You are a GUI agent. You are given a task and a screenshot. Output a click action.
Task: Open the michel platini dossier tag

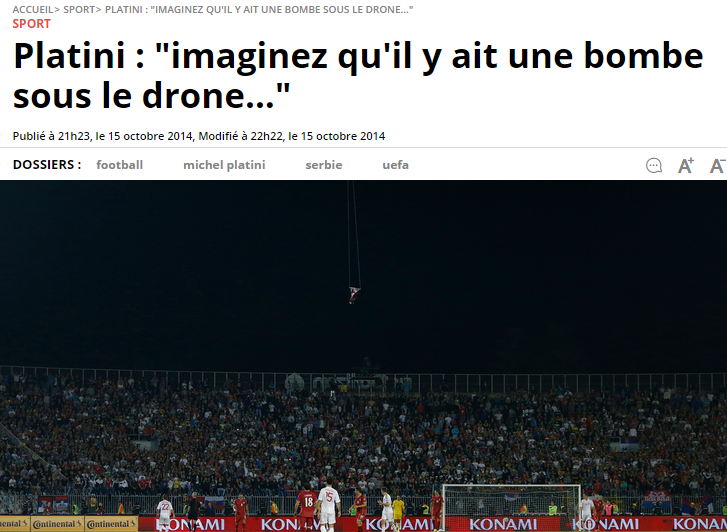pyautogui.click(x=224, y=165)
